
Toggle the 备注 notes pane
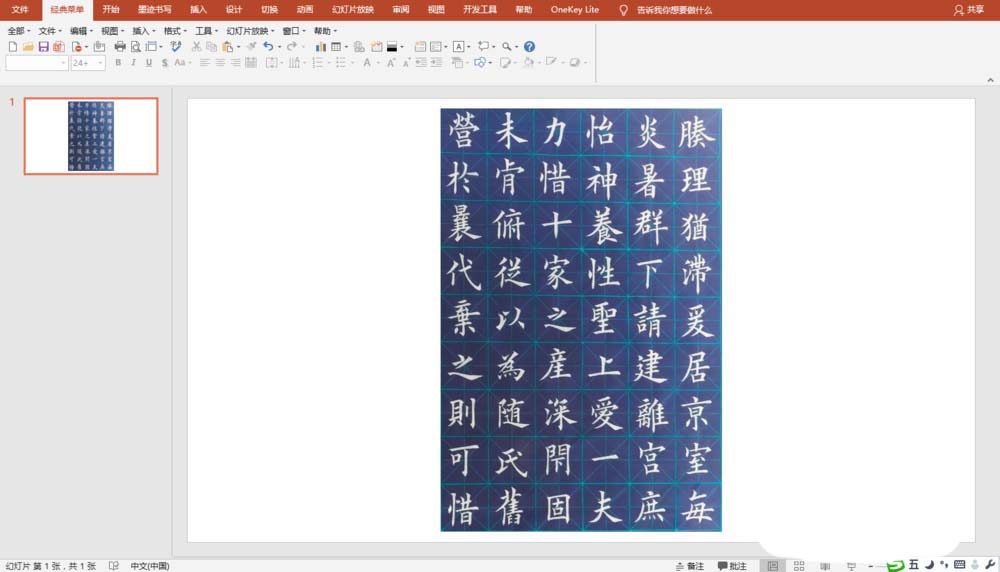(x=689, y=566)
